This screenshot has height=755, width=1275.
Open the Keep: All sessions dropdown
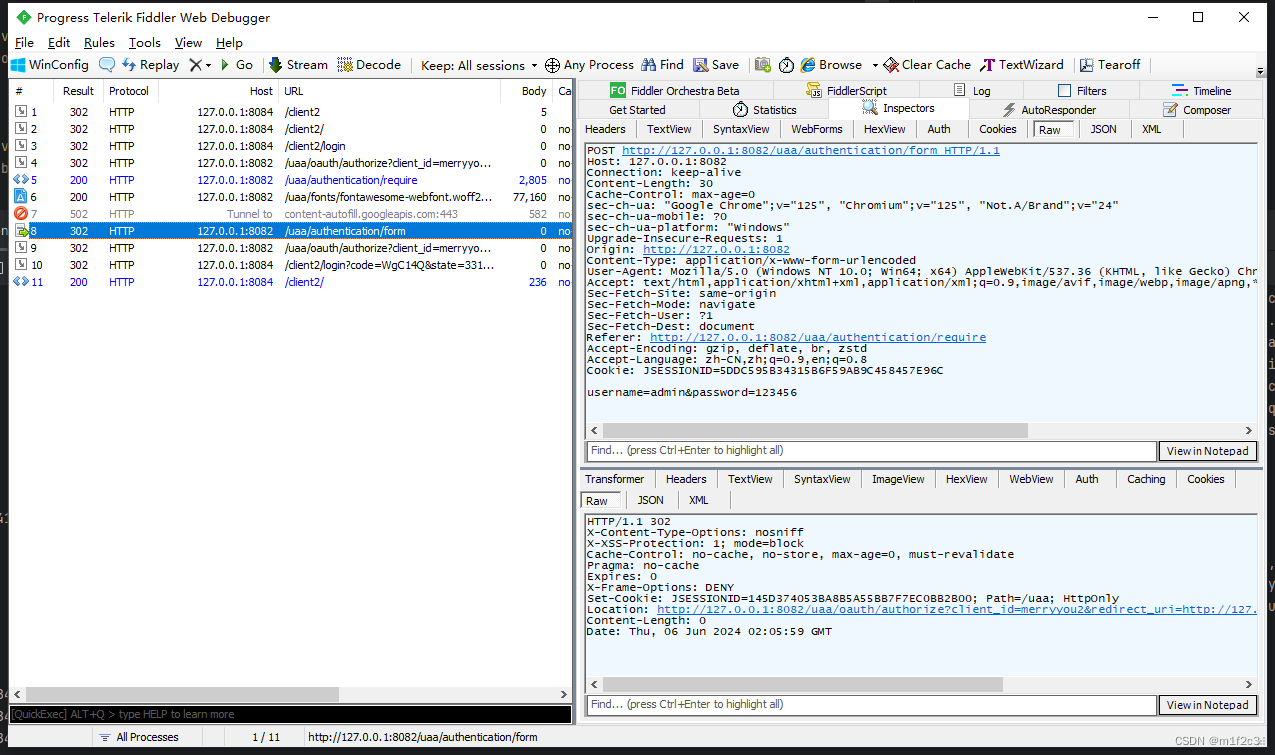pos(479,65)
